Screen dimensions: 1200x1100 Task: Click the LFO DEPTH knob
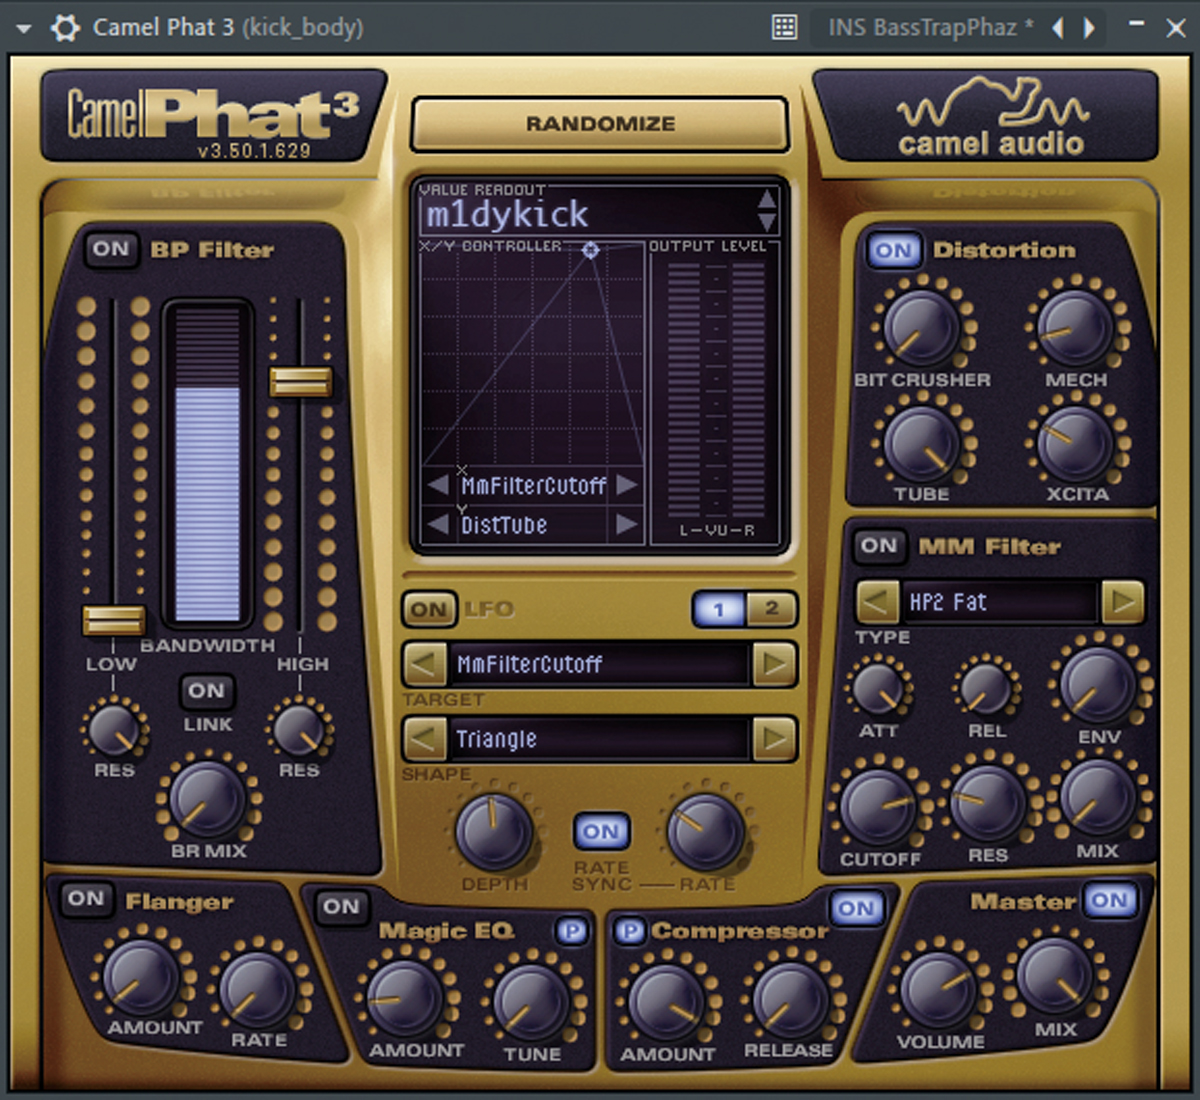[493, 832]
